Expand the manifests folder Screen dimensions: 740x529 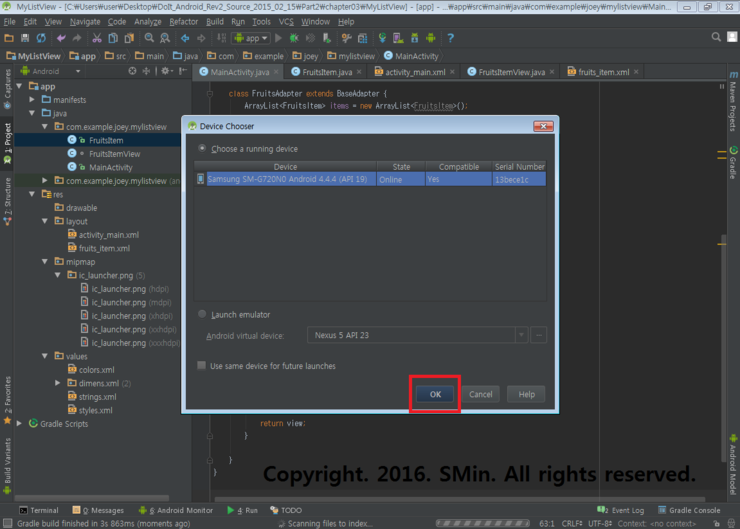click(x=32, y=100)
